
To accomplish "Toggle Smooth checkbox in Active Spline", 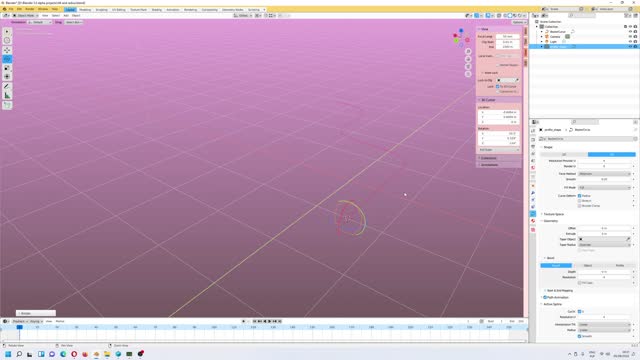I will point(580,336).
